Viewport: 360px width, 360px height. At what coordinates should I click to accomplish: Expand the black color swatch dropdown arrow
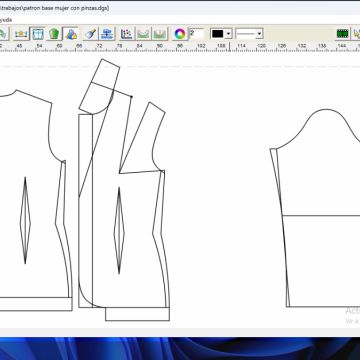coord(228,34)
